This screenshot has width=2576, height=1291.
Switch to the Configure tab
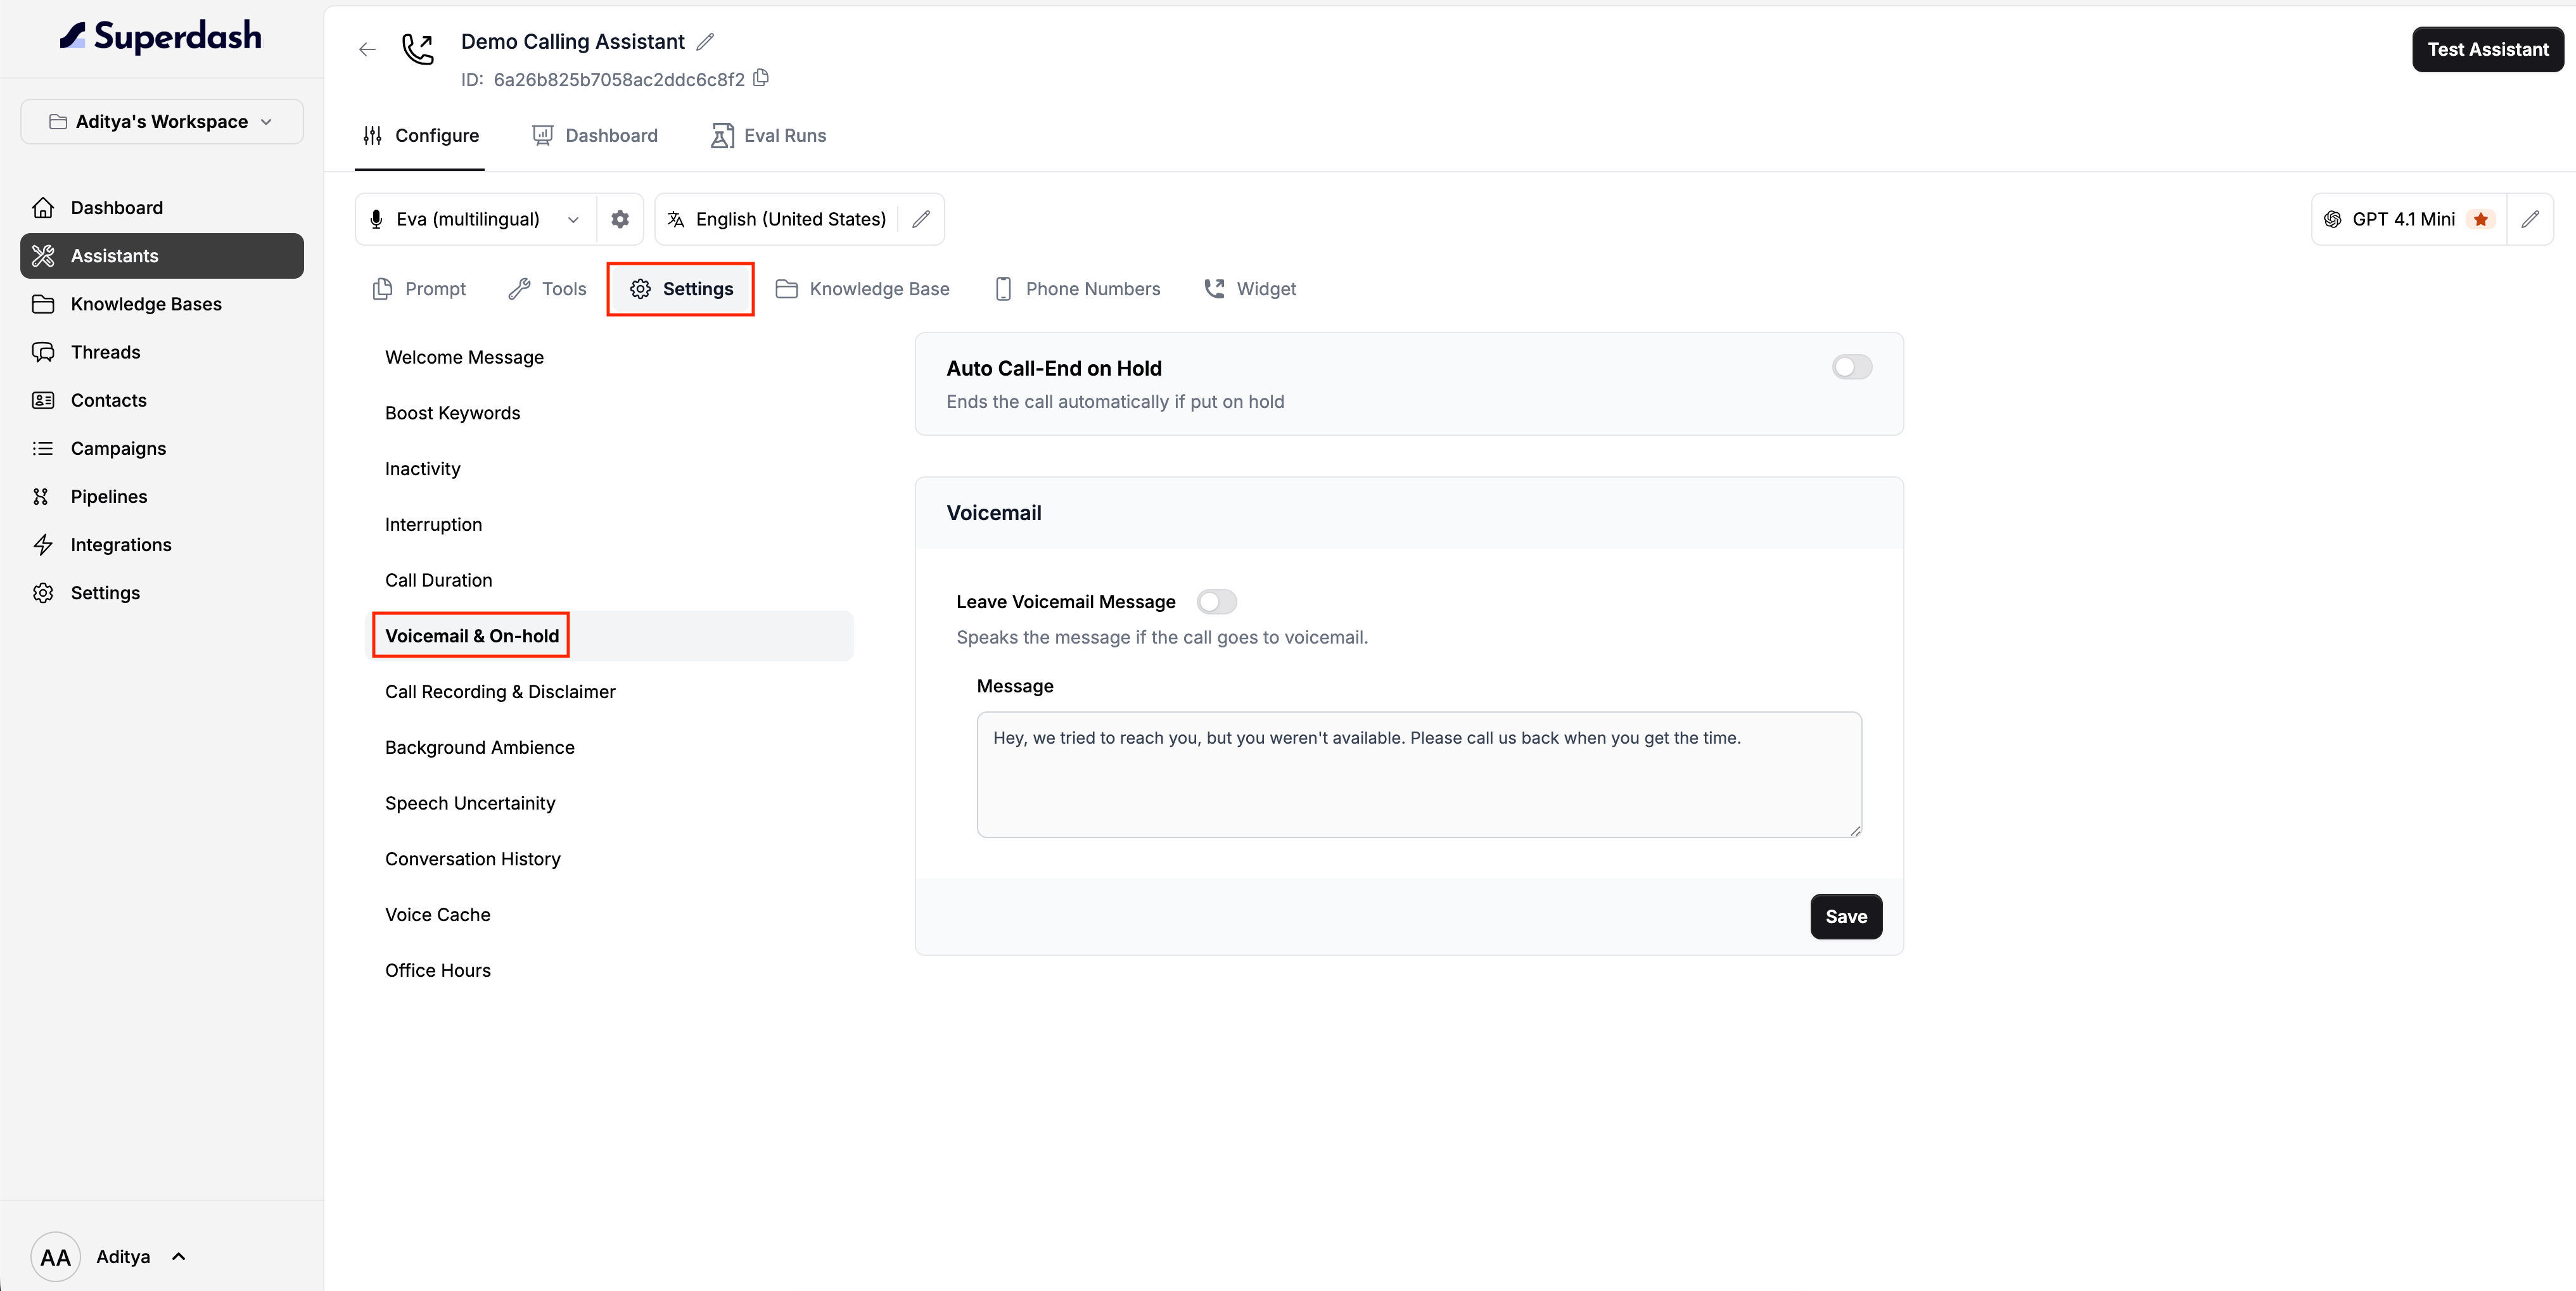click(421, 135)
